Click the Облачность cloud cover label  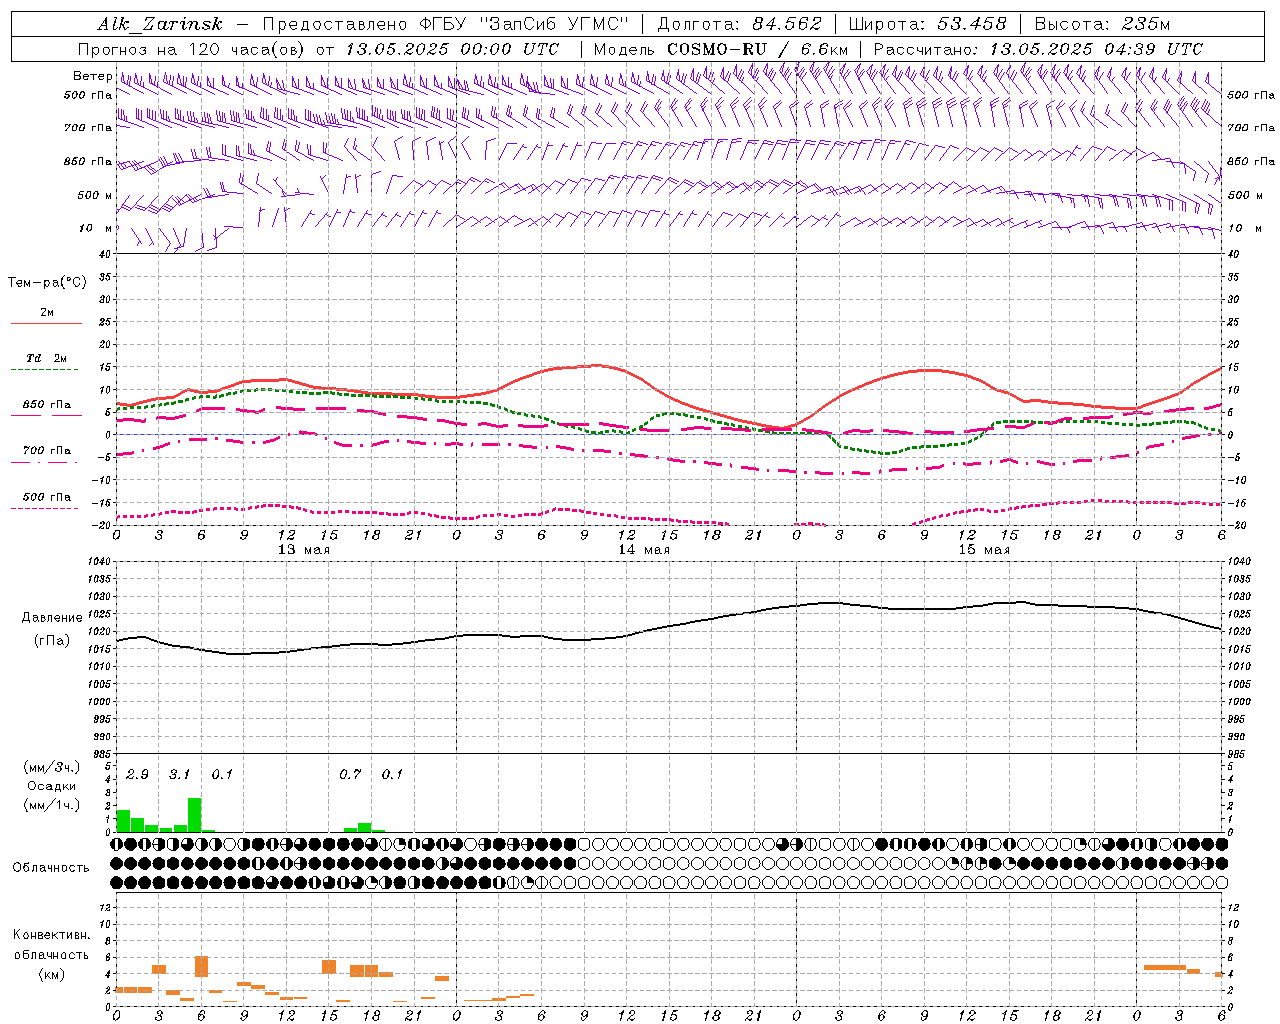[51, 868]
